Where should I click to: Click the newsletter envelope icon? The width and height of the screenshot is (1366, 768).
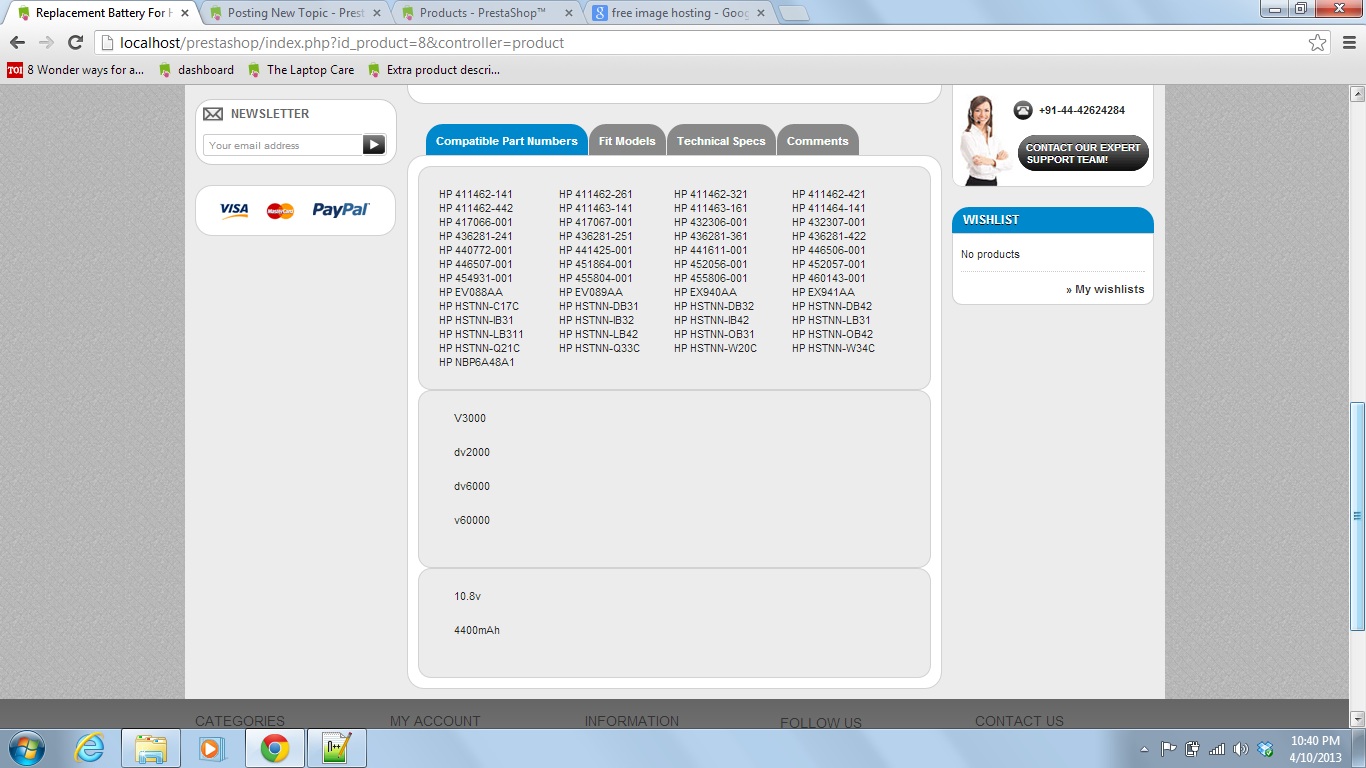[213, 114]
